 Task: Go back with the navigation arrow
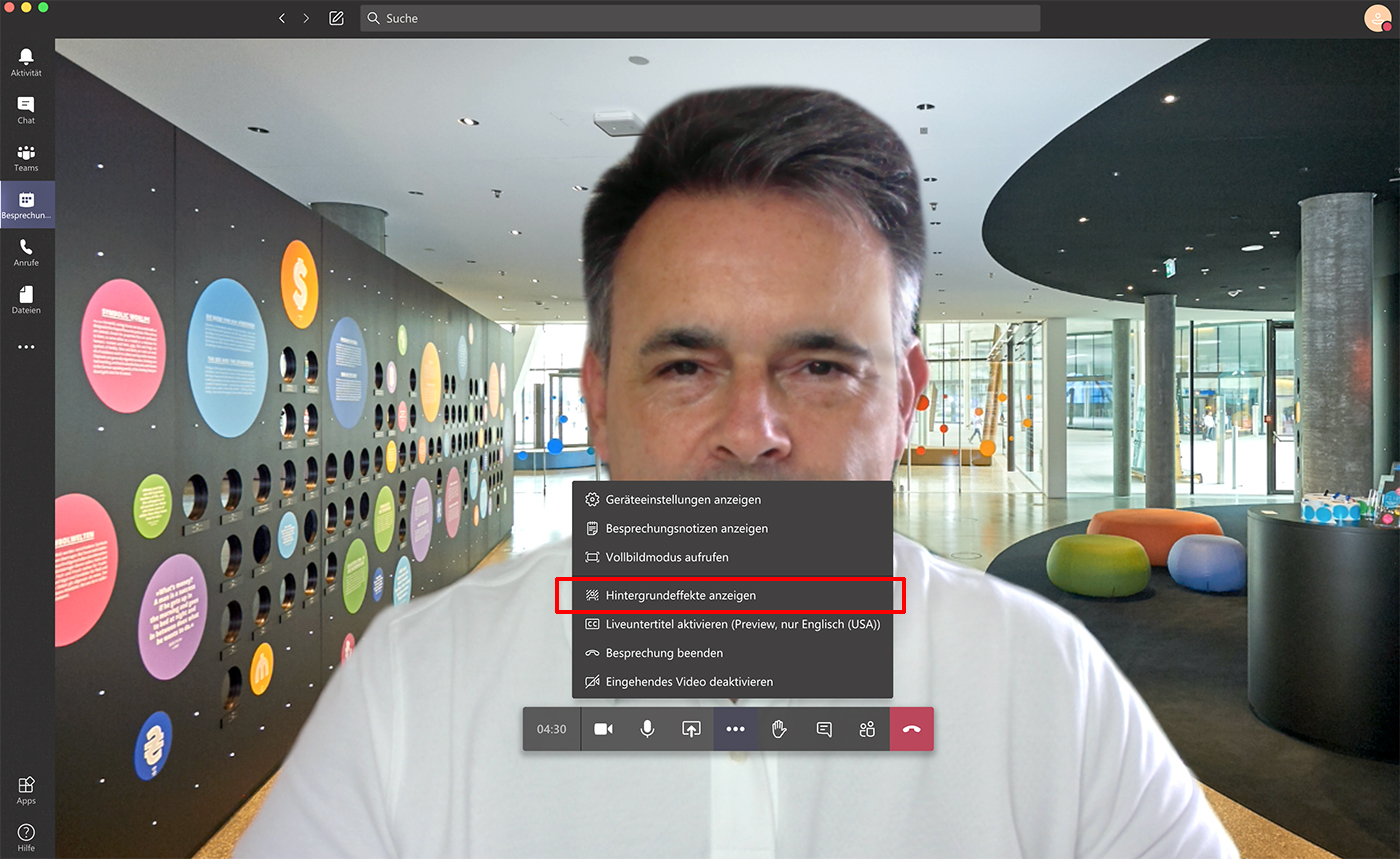(x=282, y=18)
